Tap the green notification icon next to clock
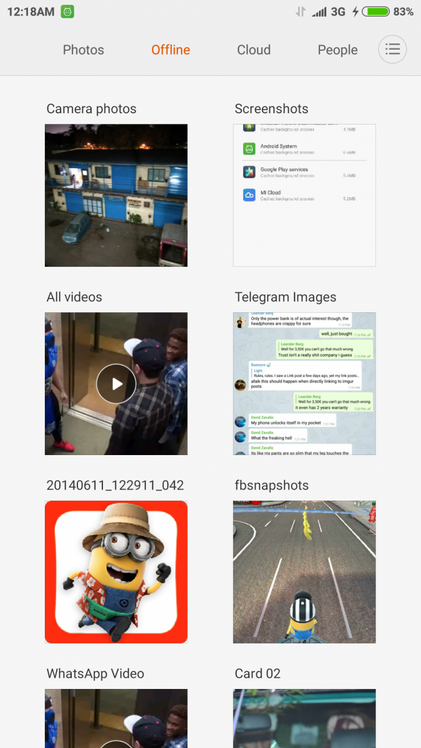The width and height of the screenshot is (421, 748). (67, 11)
